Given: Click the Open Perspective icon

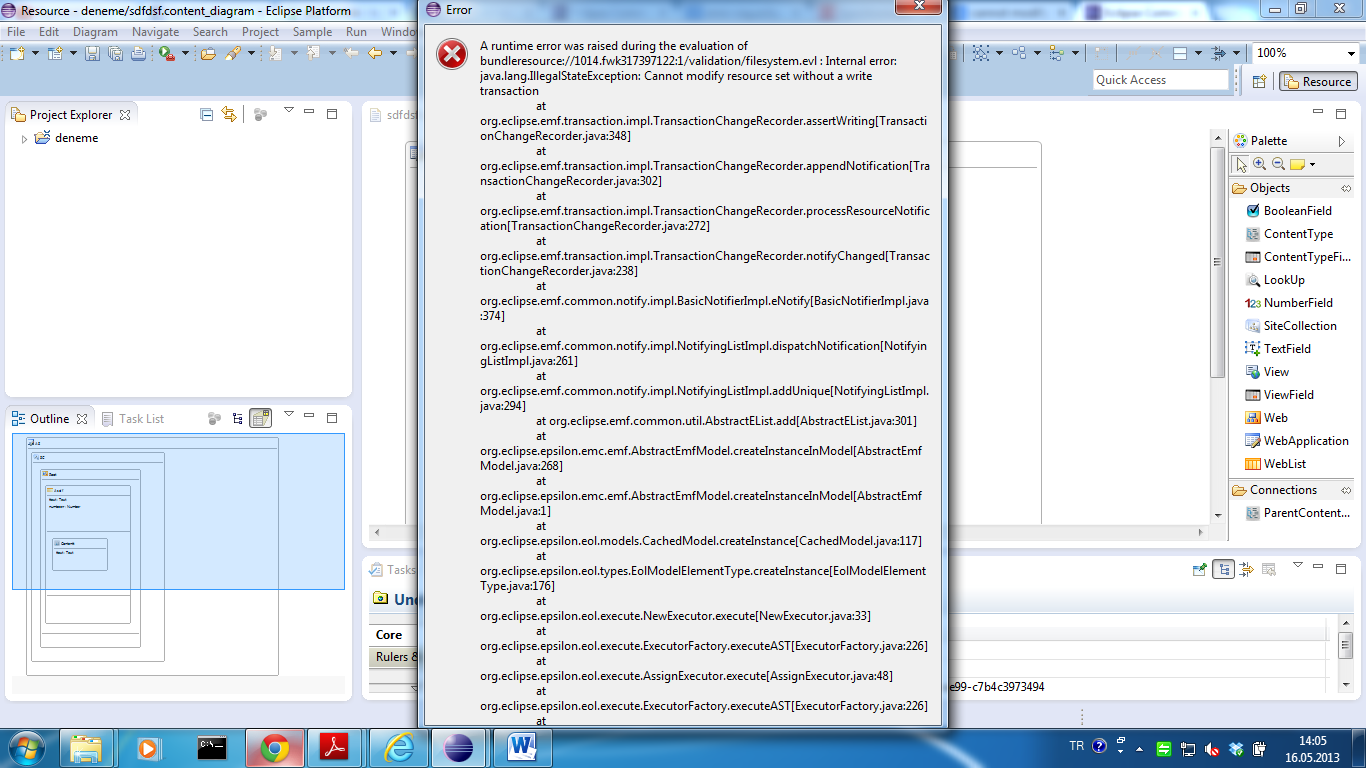Looking at the screenshot, I should tap(1259, 81).
